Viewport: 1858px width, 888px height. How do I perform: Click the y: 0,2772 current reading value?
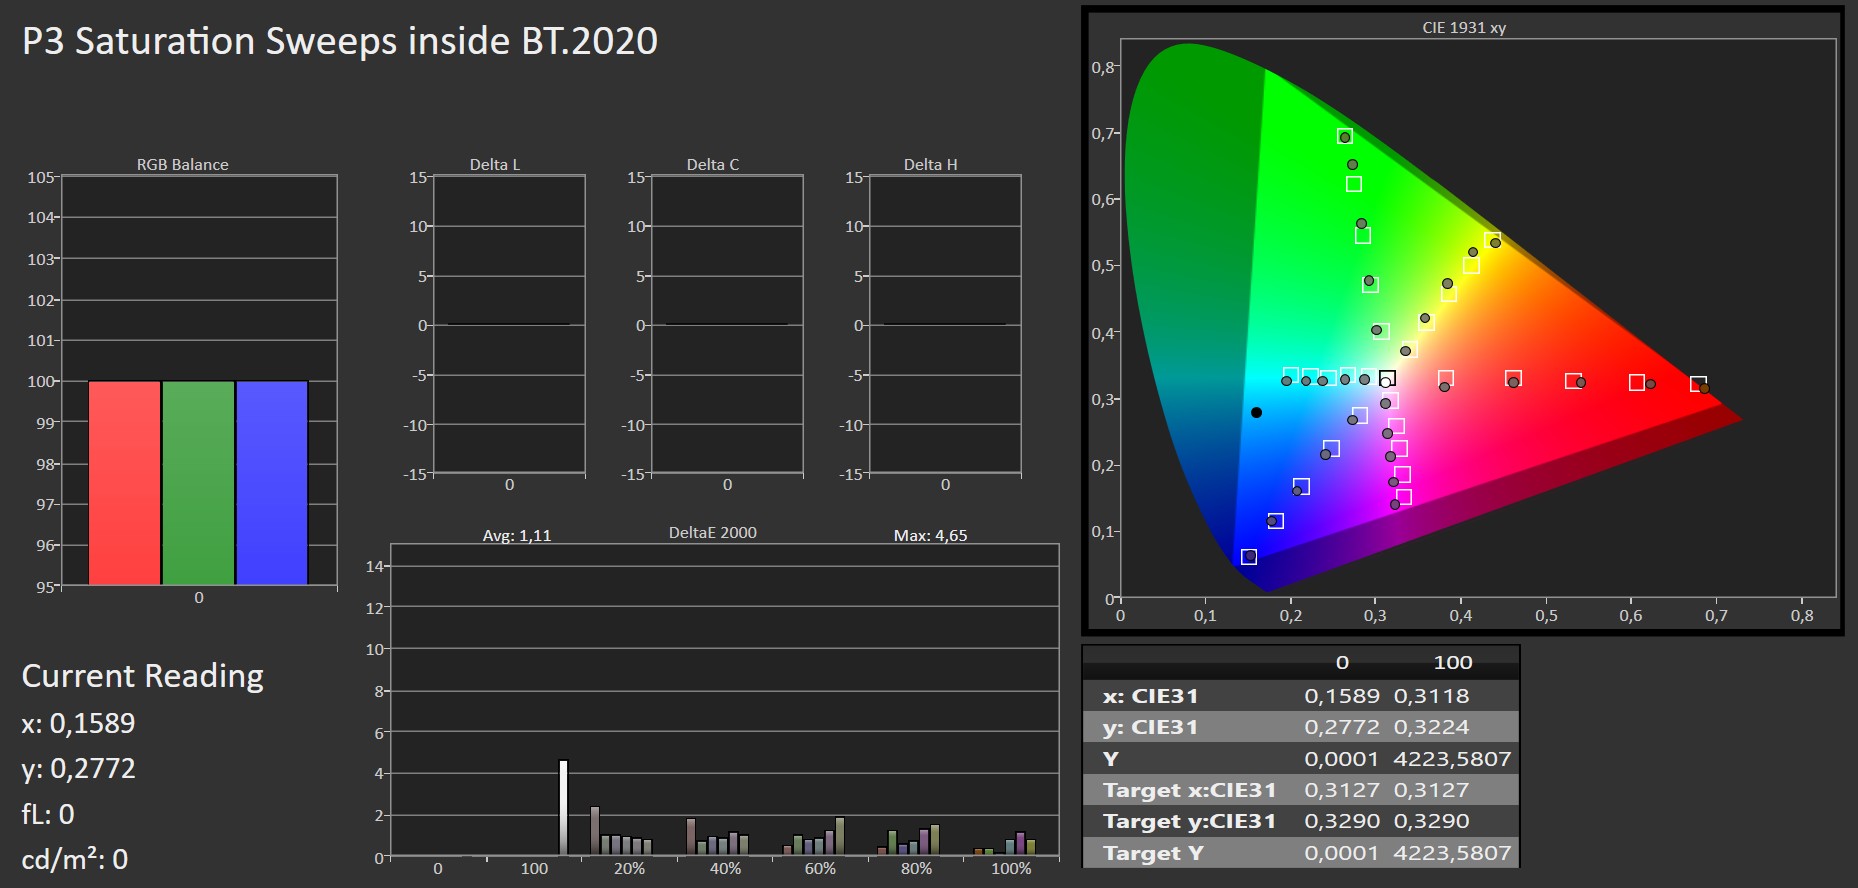[x=78, y=768]
